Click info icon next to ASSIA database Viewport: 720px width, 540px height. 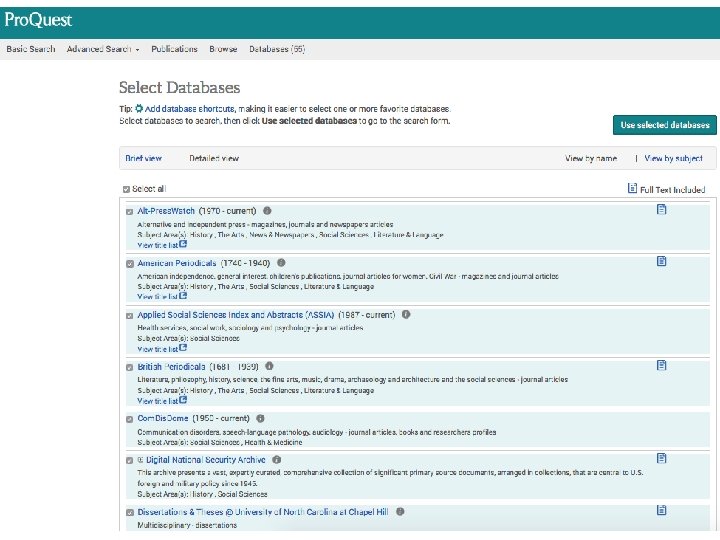(x=406, y=315)
